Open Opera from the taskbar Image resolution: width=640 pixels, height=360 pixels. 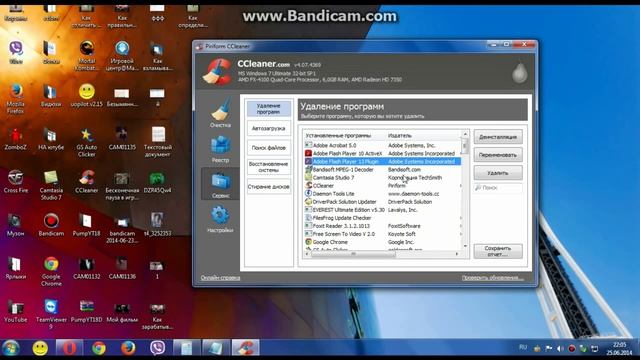69,348
